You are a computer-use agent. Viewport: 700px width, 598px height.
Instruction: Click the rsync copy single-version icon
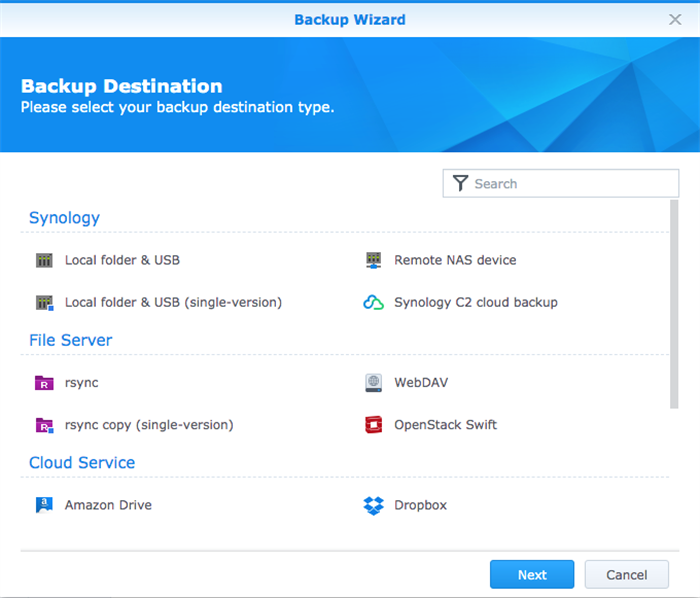point(45,425)
